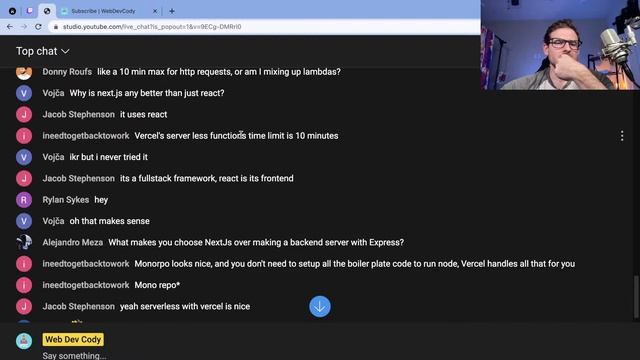This screenshot has width=640, height=360.
Task: Click Rylan Sykes avatar
Action: 24,200
